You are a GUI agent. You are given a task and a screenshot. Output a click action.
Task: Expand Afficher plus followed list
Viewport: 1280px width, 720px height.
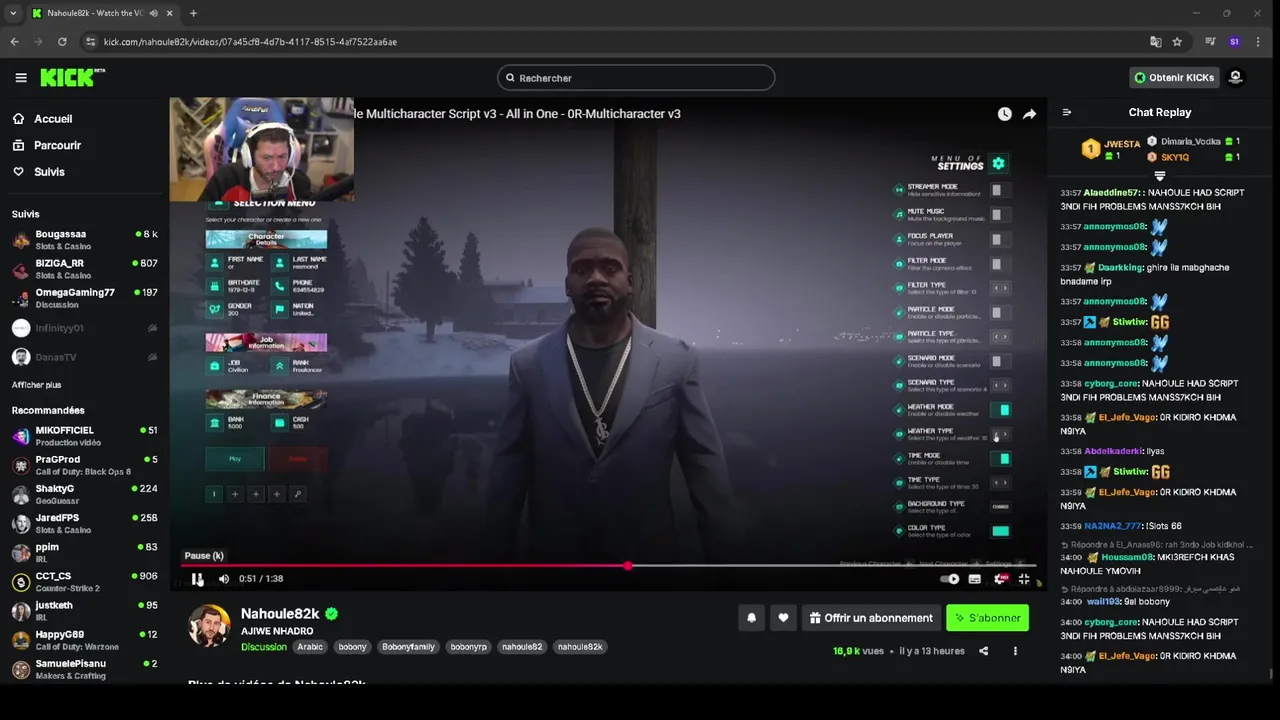coord(36,385)
